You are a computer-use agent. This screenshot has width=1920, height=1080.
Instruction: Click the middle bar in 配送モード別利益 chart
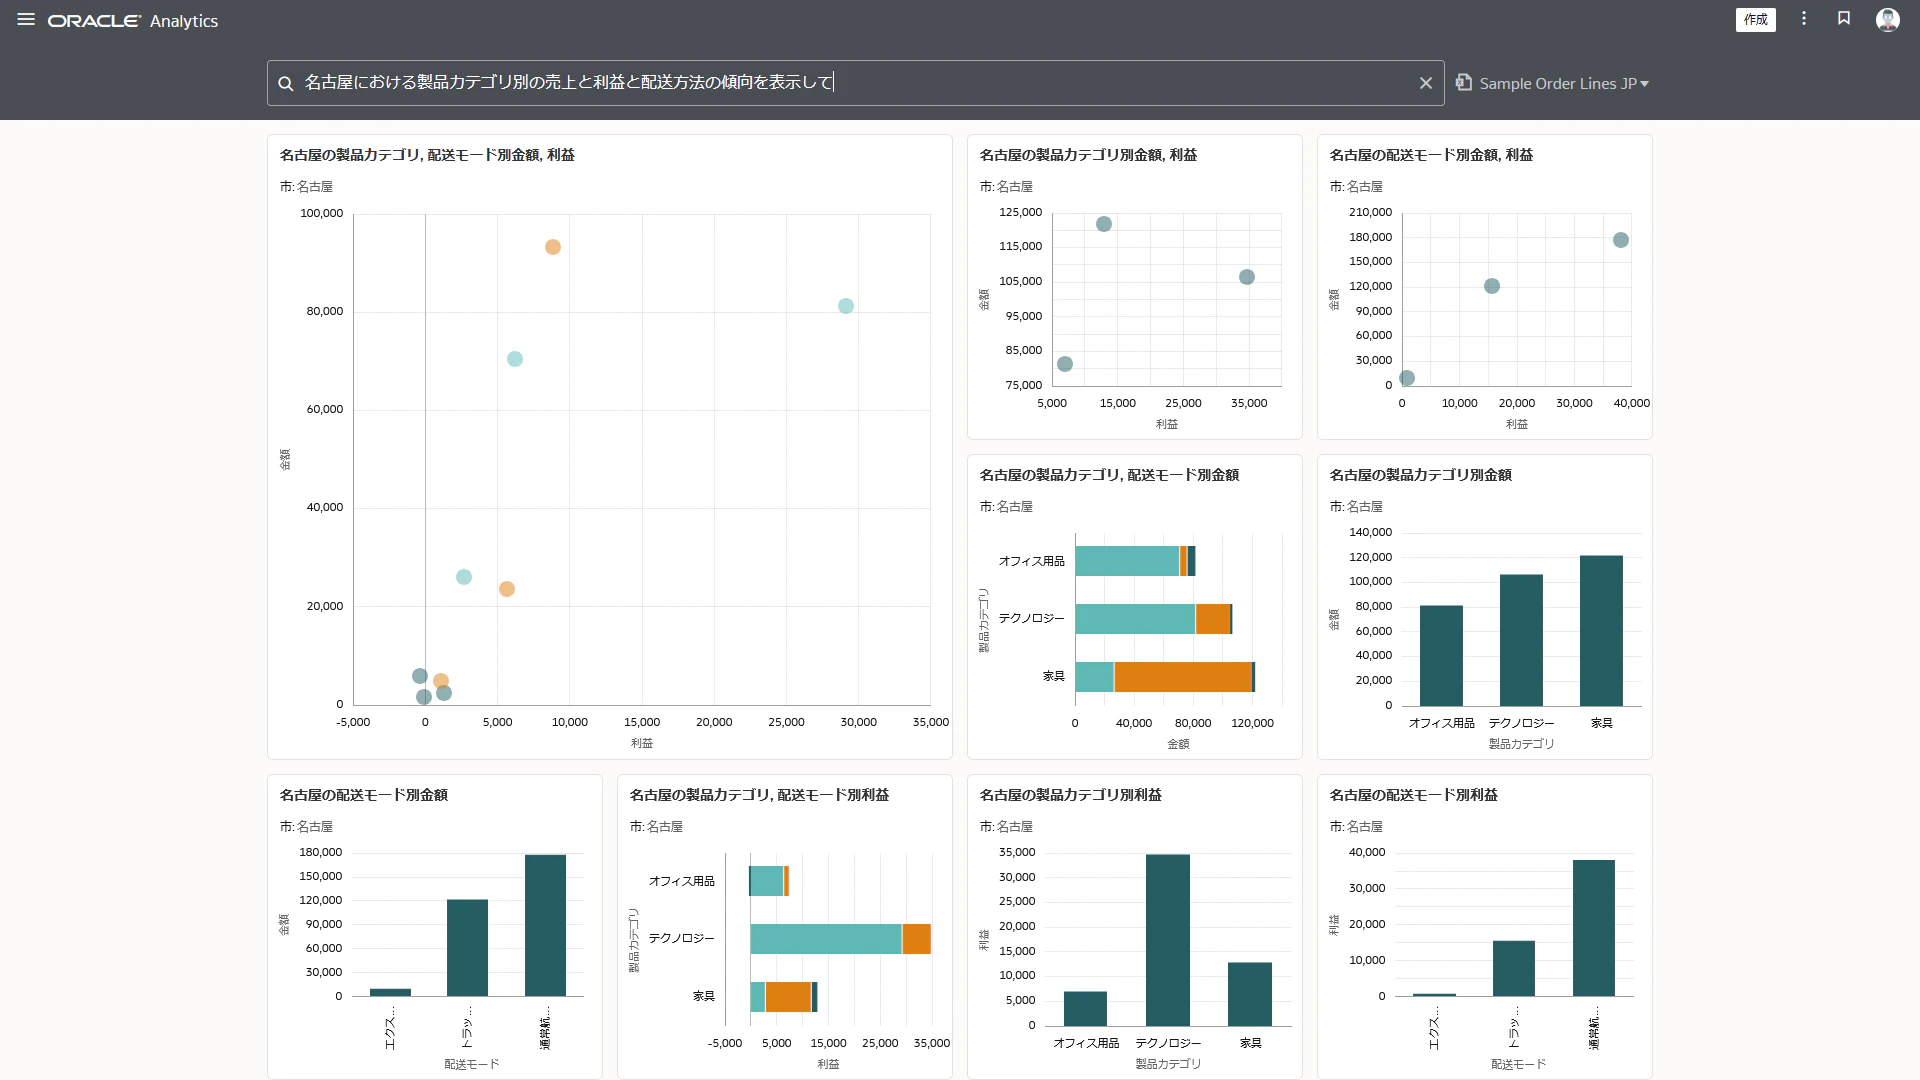pyautogui.click(x=1514, y=968)
